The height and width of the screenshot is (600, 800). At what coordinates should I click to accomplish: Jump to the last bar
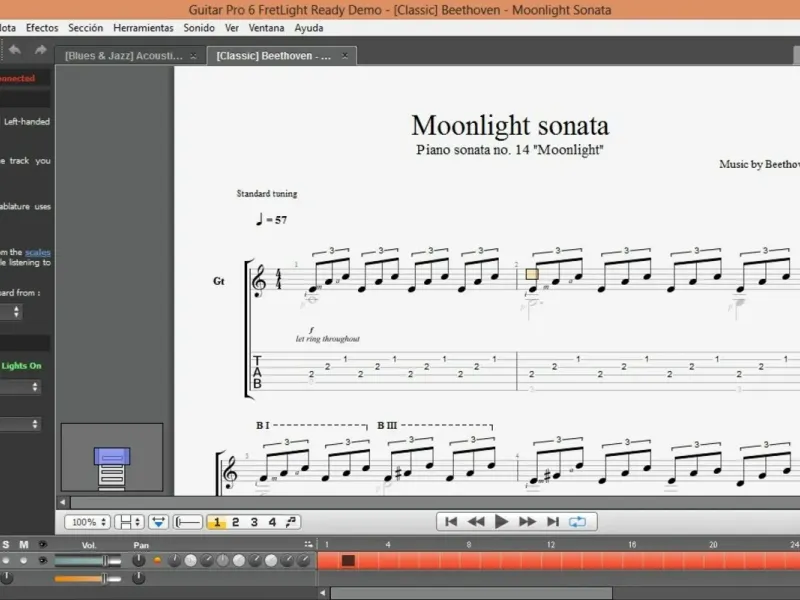coord(553,521)
